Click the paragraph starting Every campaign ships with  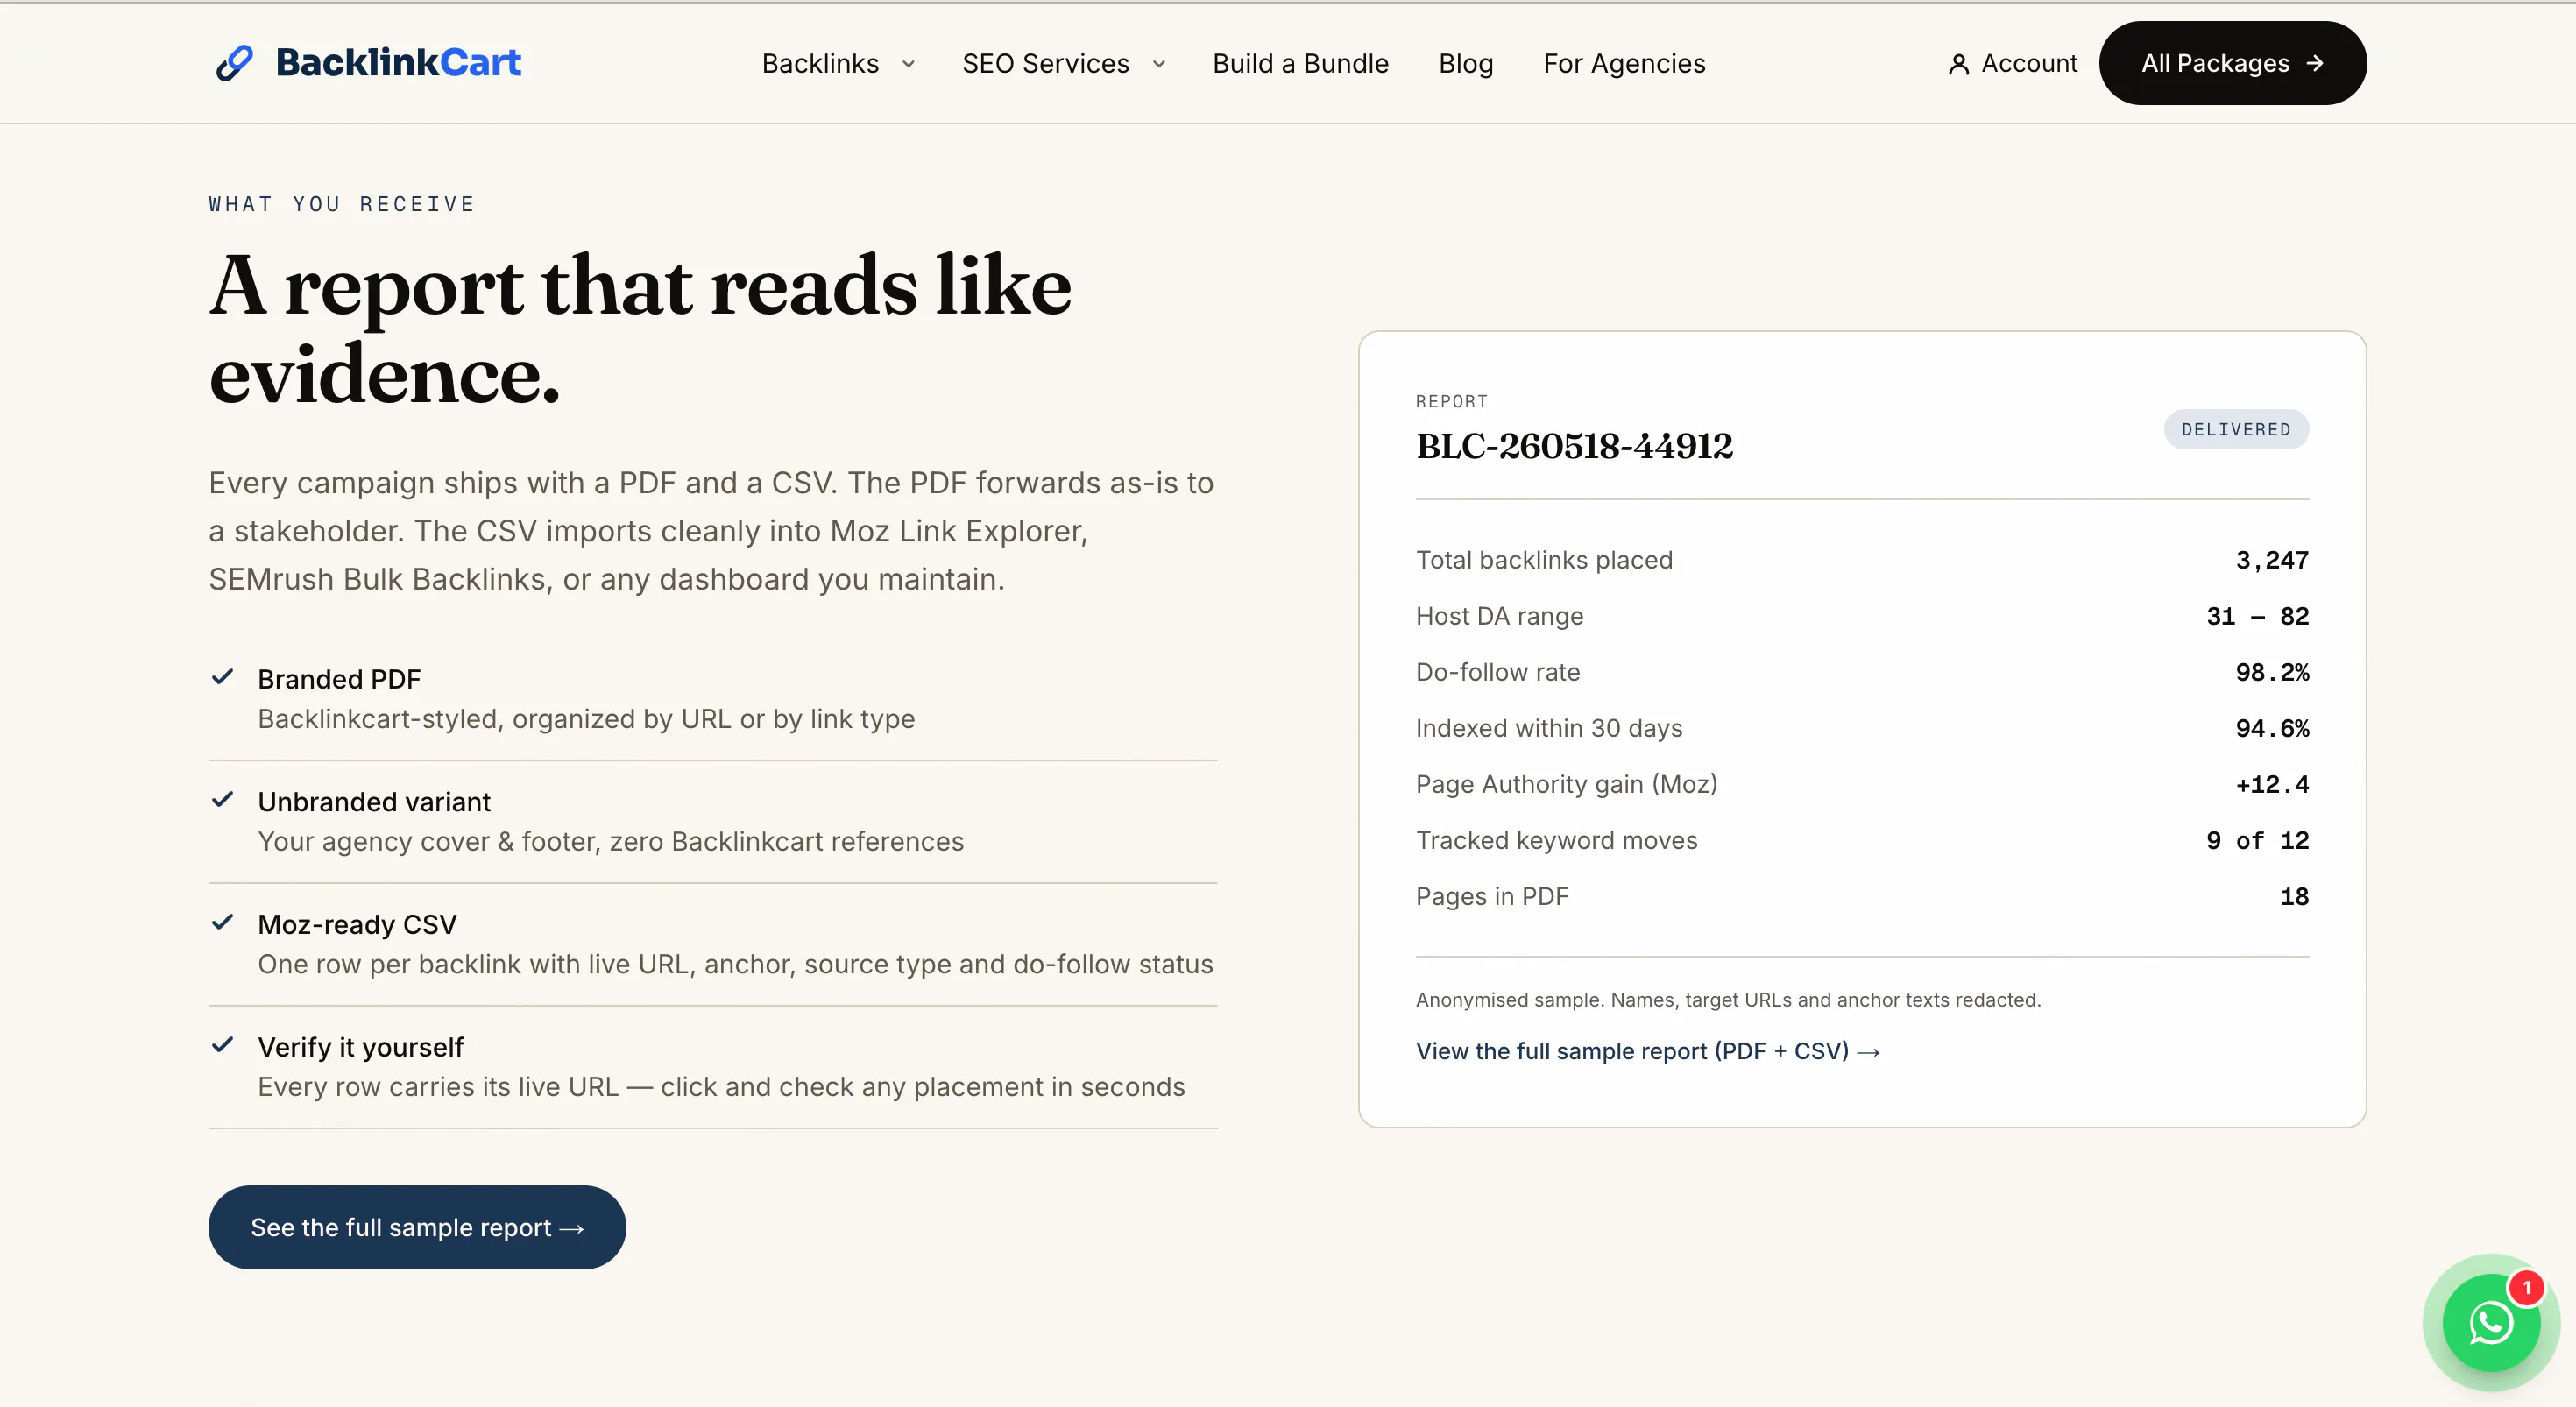pos(711,531)
